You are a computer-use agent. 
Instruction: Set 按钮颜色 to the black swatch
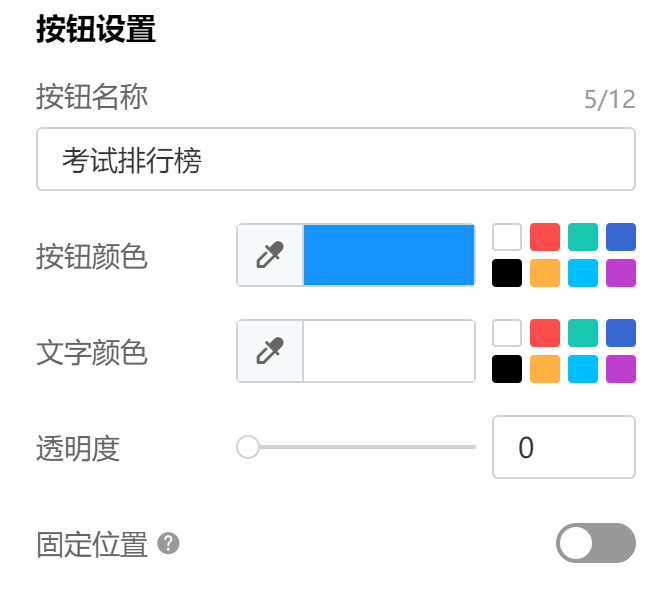(x=507, y=273)
